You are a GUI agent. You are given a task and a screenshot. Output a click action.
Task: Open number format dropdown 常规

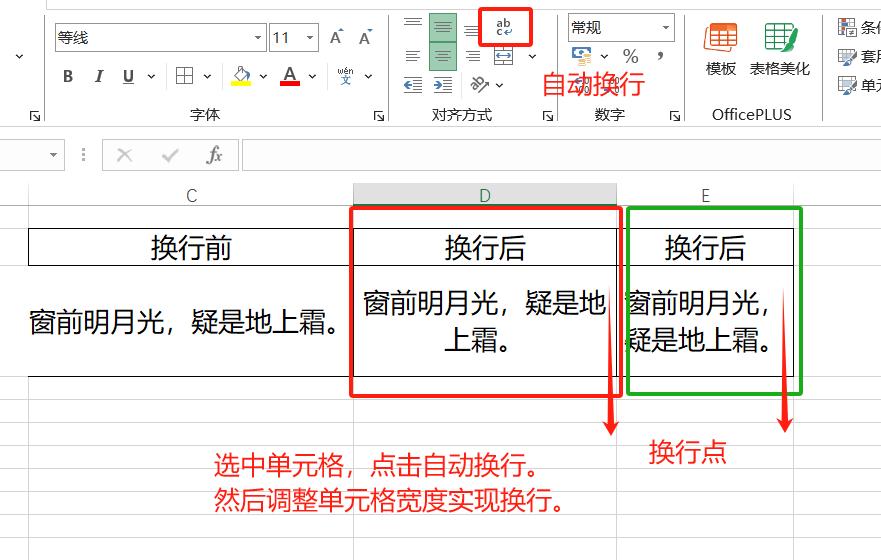pyautogui.click(x=621, y=28)
